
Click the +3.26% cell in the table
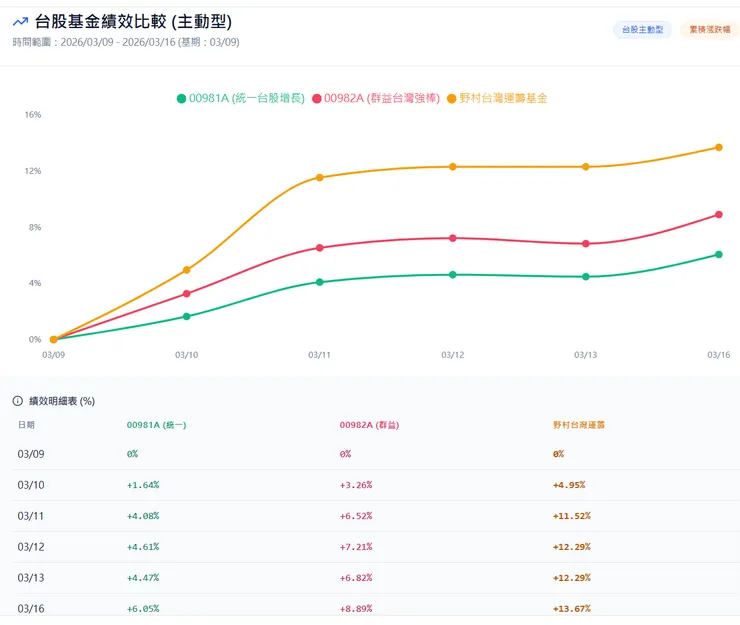[356, 485]
